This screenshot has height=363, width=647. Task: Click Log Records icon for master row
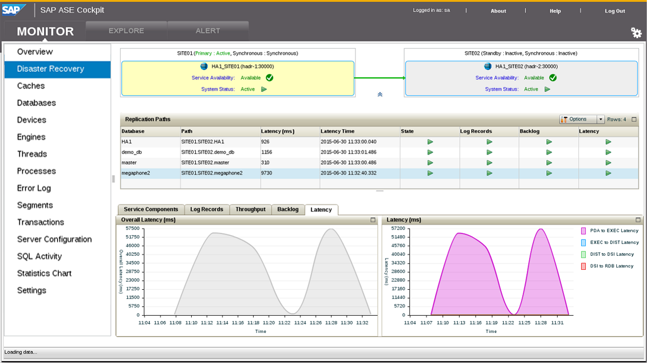click(x=489, y=163)
